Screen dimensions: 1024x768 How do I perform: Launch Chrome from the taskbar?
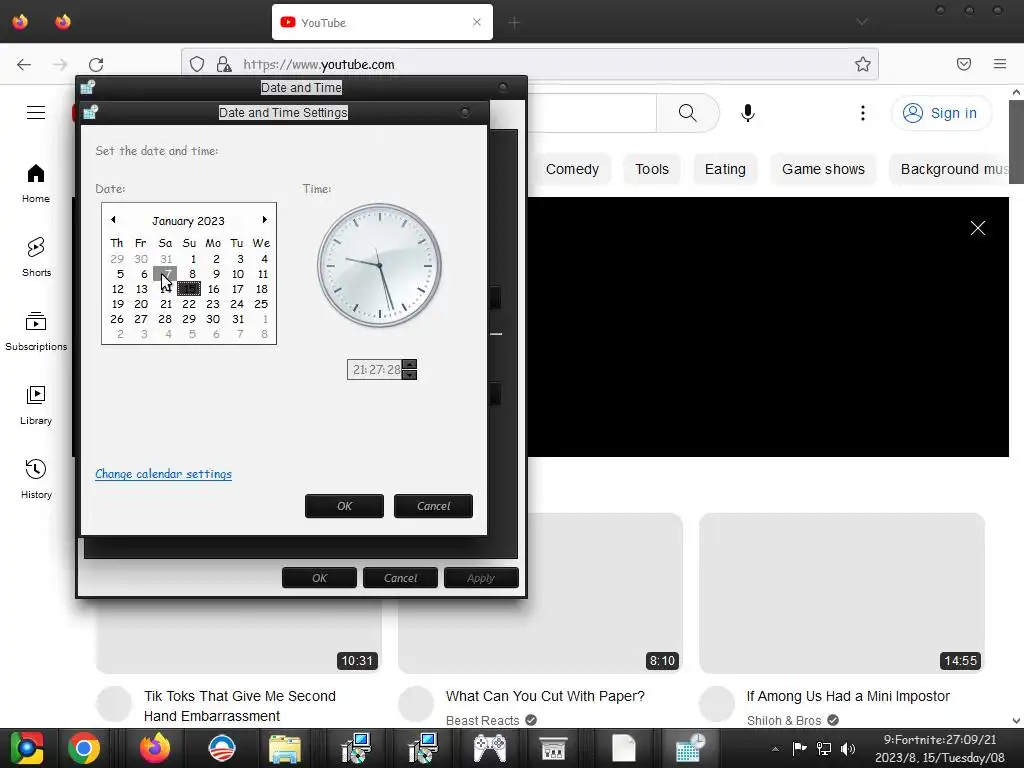click(84, 748)
